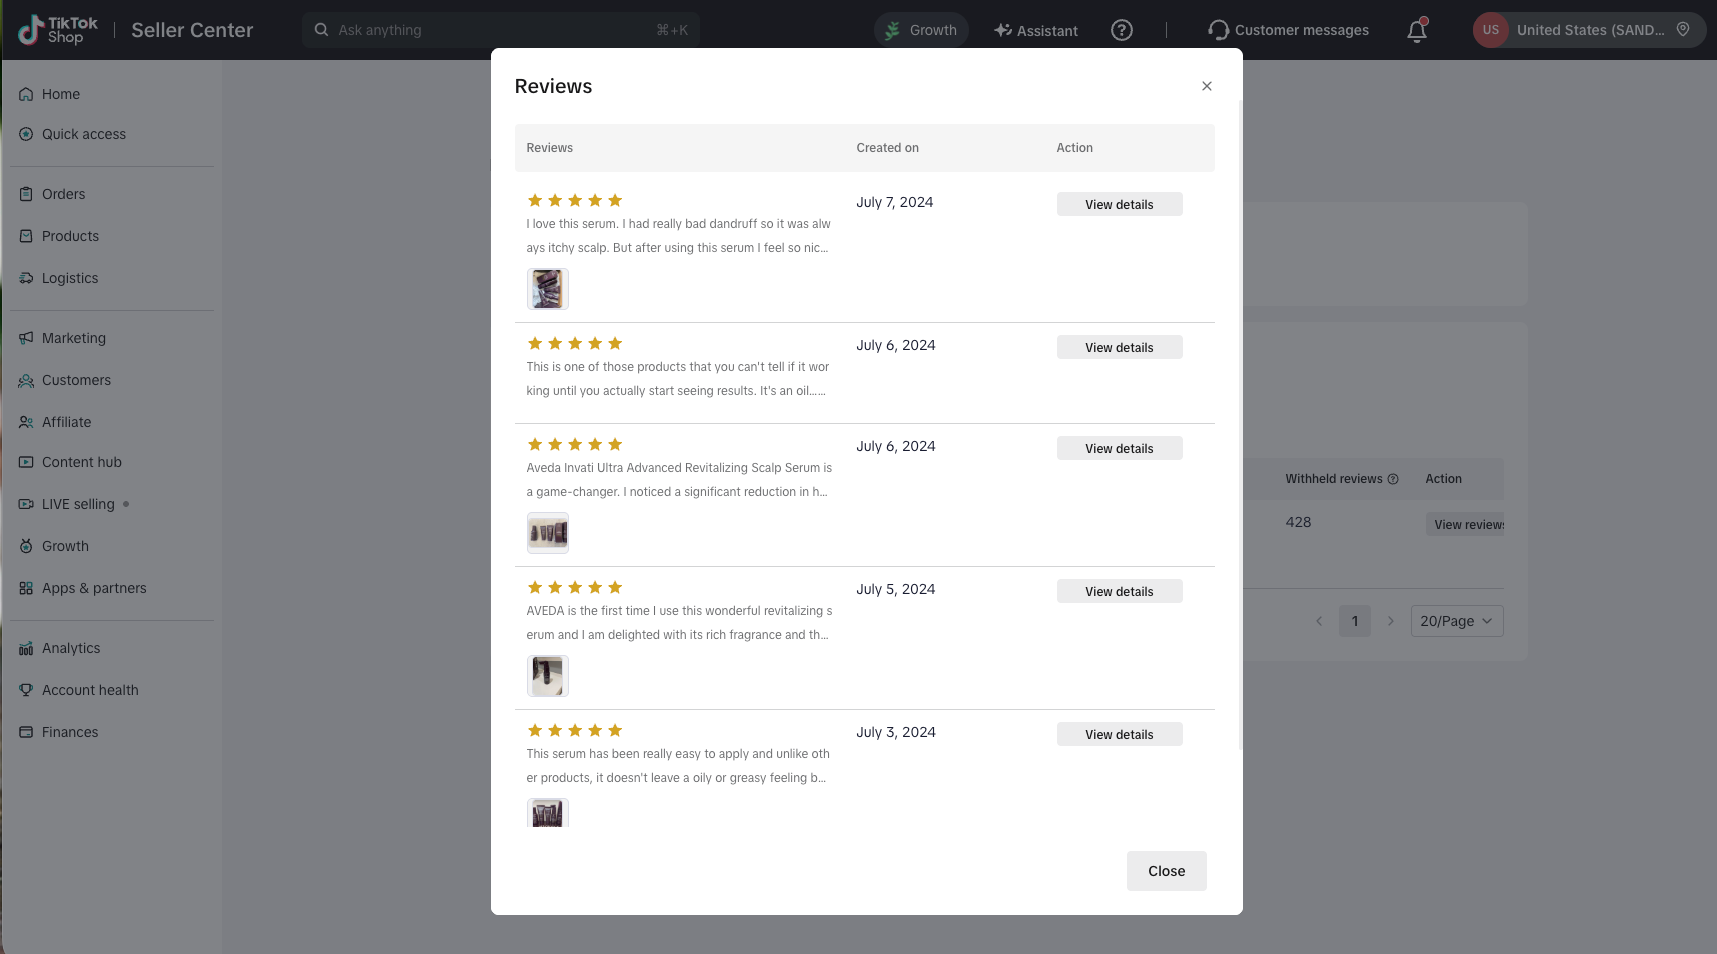Click the US avatar badge
Screen dimensions: 1717x954
[1490, 30]
